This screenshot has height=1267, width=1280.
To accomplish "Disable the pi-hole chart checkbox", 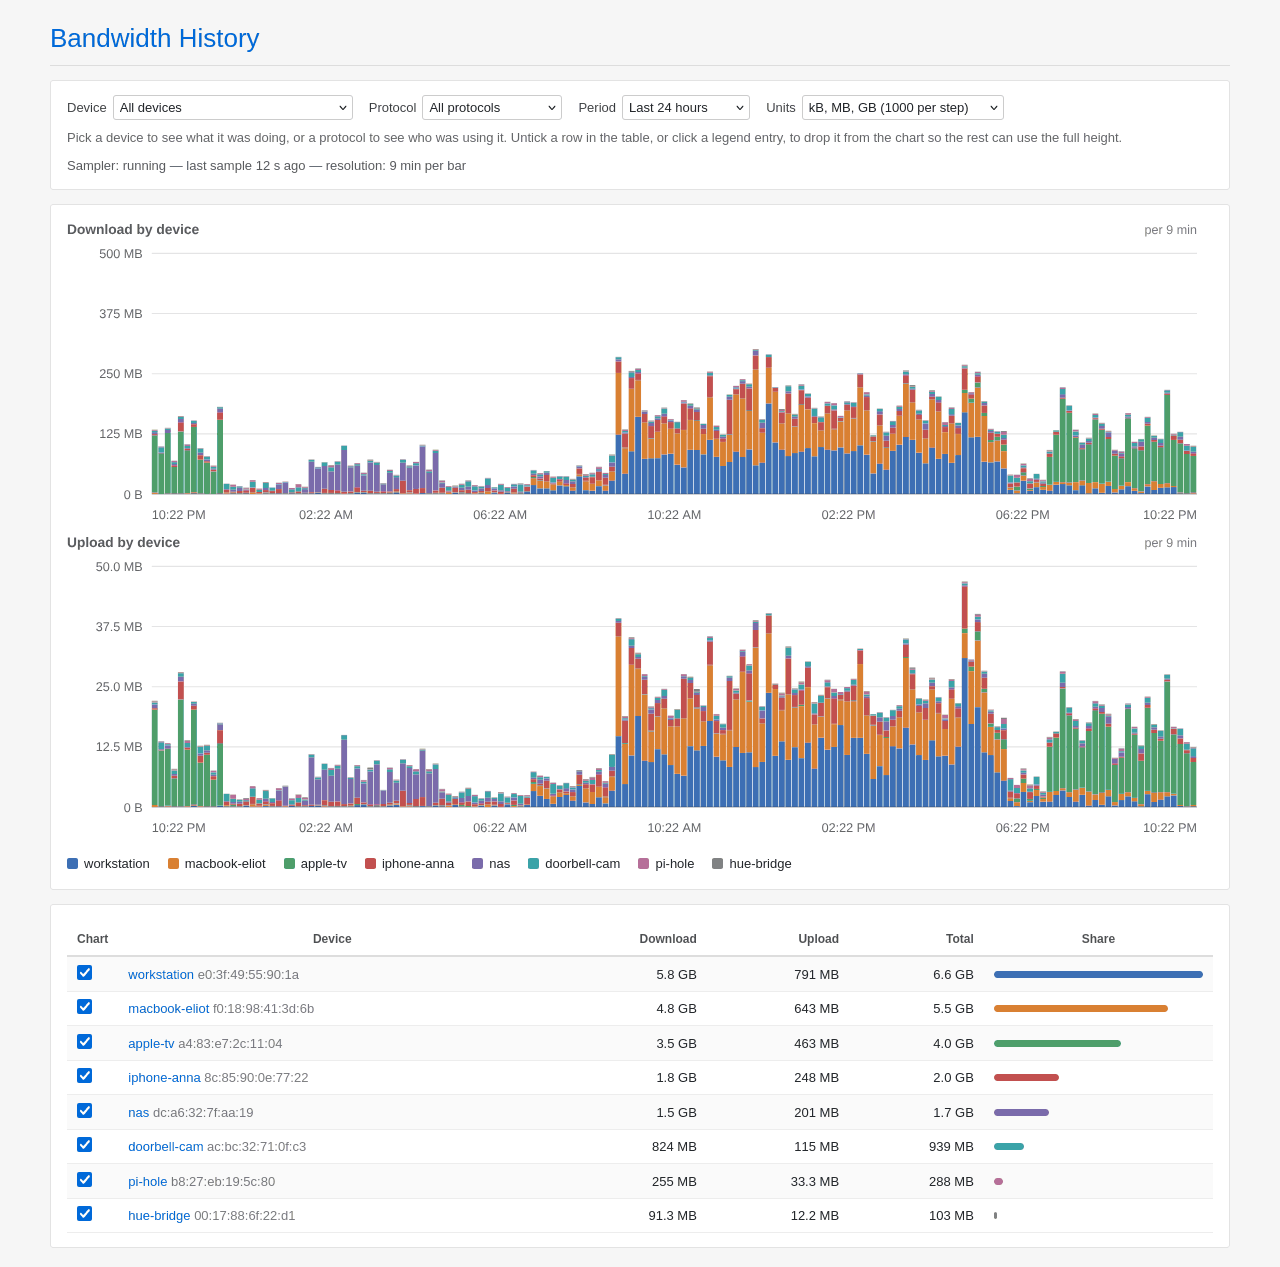I will pyautogui.click(x=85, y=1180).
